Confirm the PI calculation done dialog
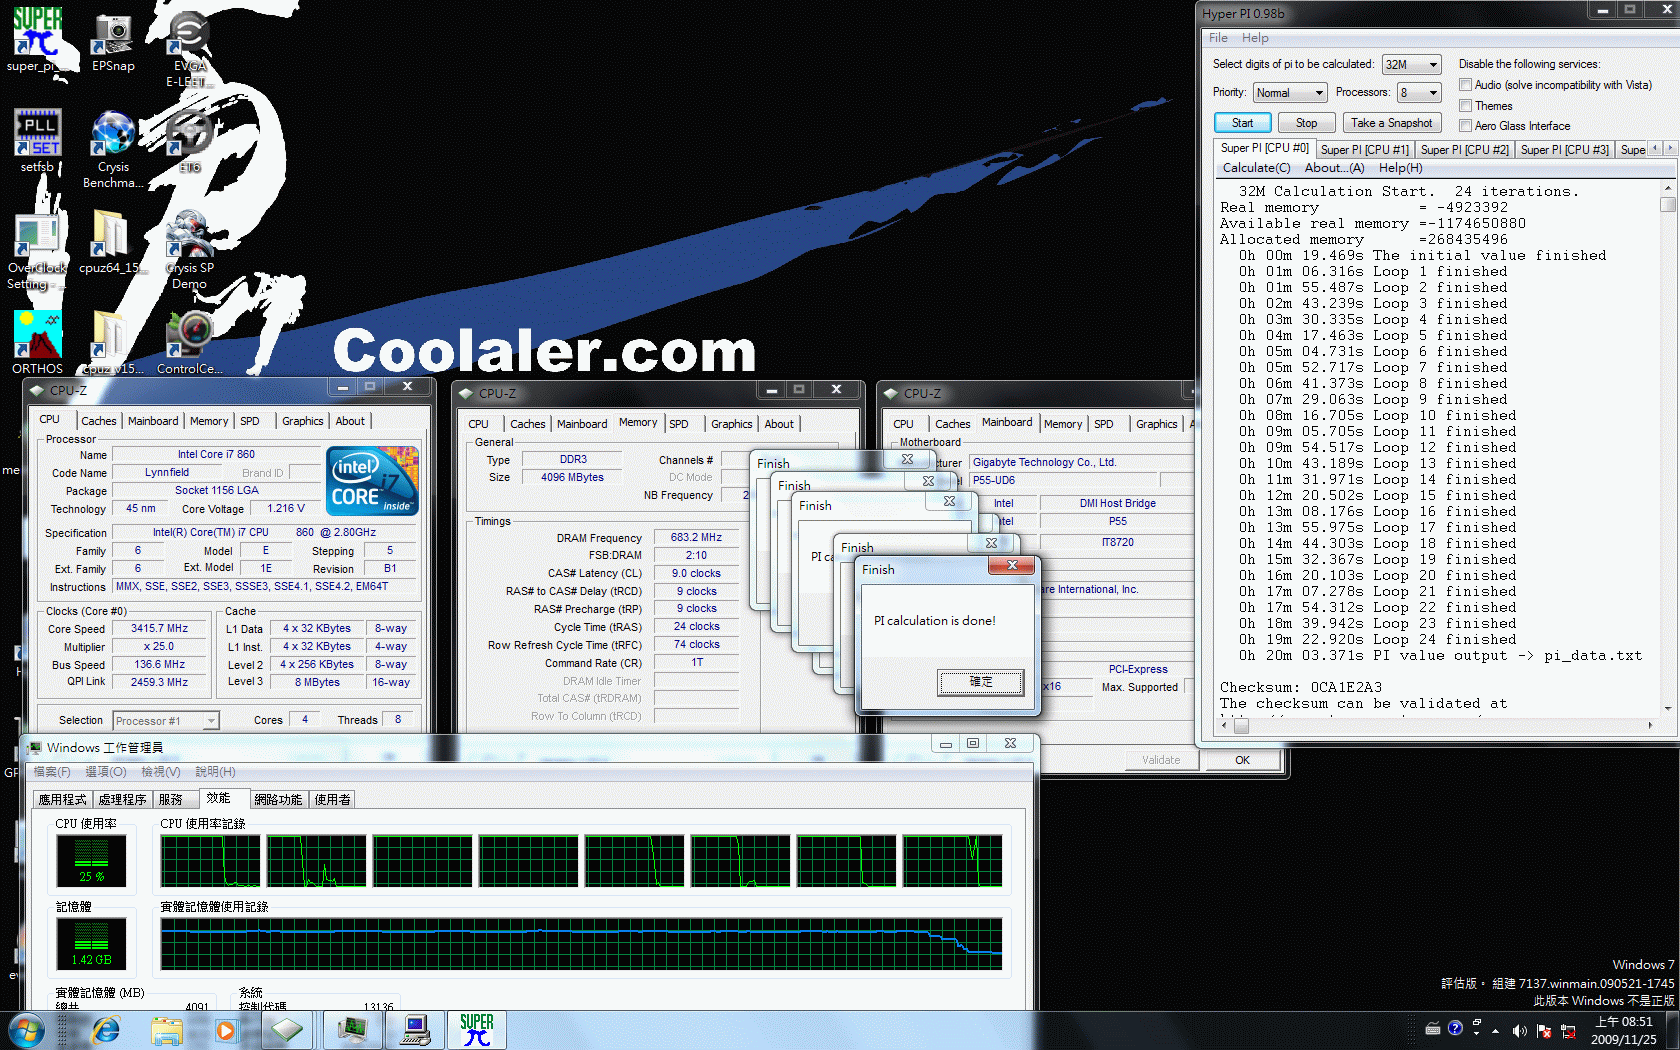Image resolution: width=1680 pixels, height=1050 pixels. pos(980,682)
